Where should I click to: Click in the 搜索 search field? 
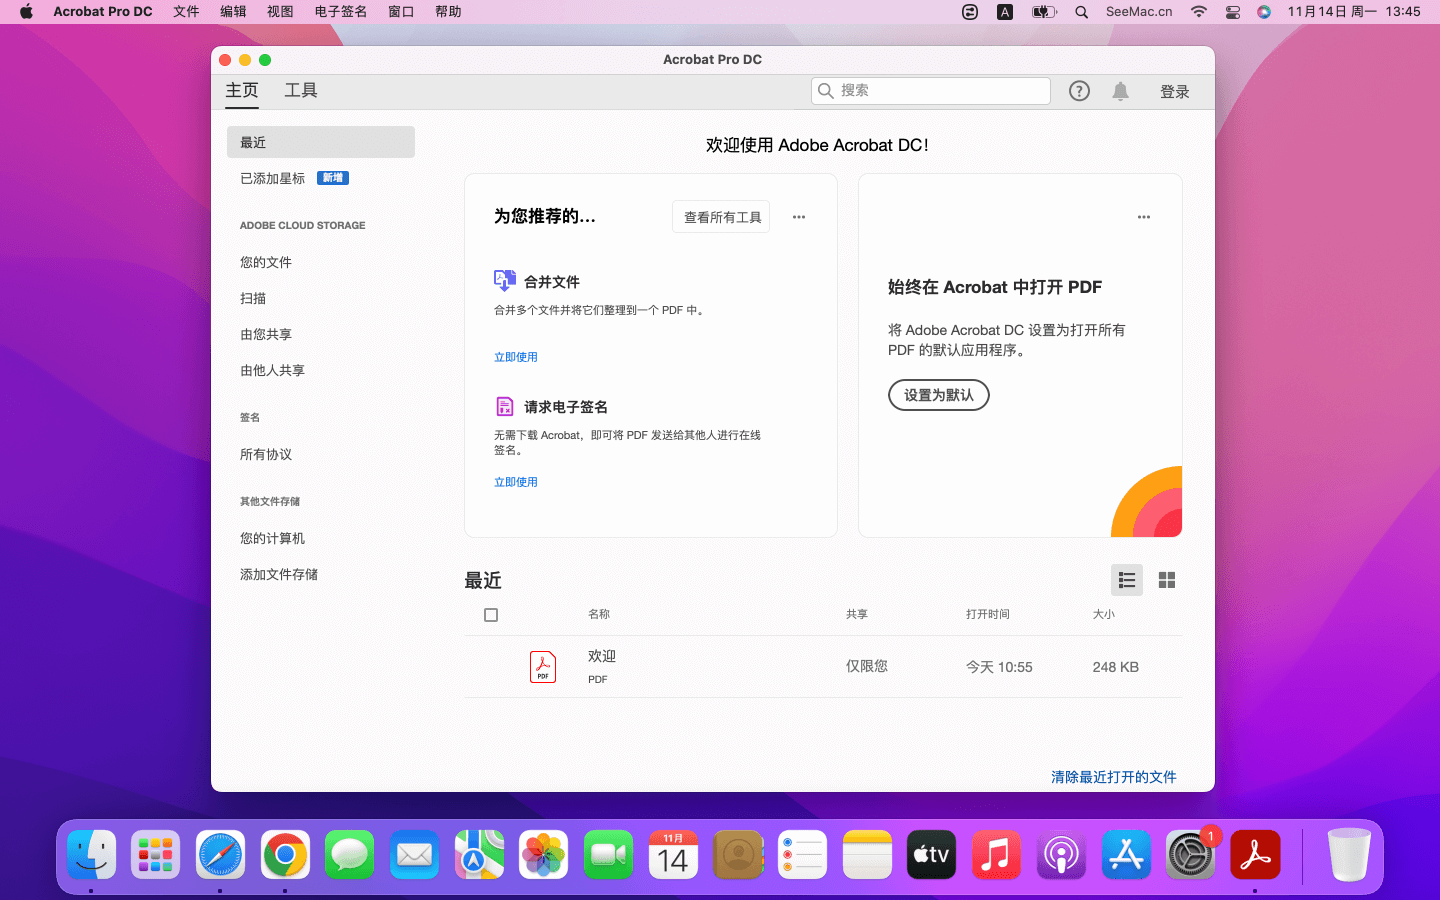940,91
